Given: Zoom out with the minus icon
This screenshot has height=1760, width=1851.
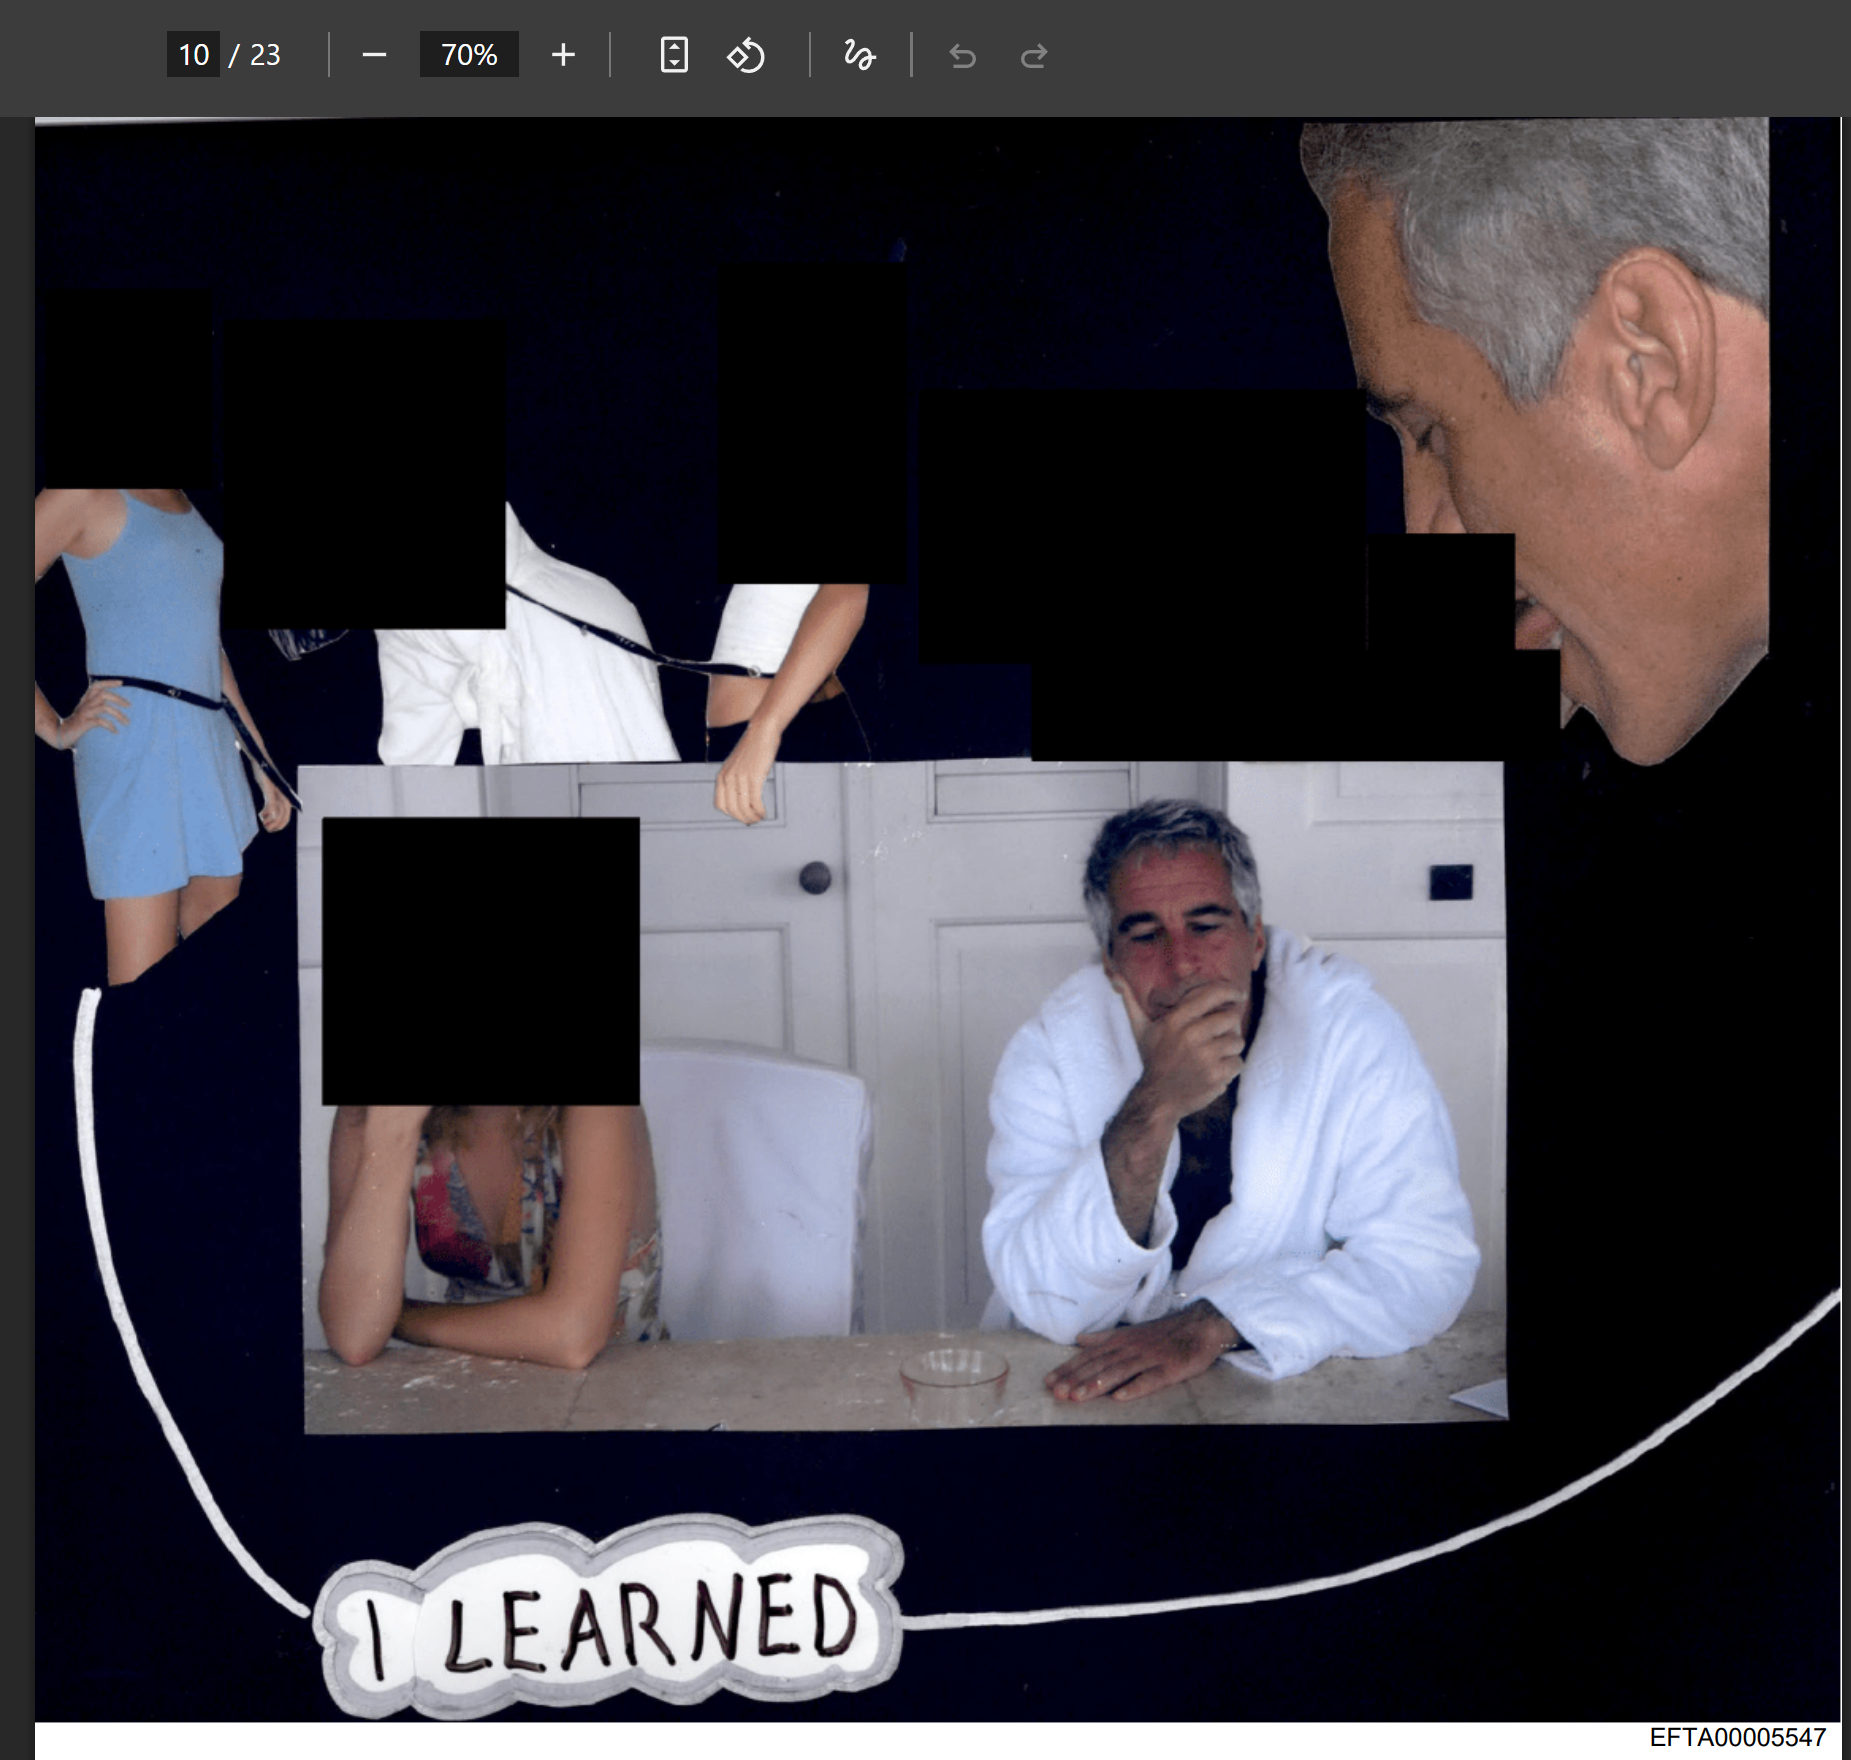Looking at the screenshot, I should [x=374, y=55].
